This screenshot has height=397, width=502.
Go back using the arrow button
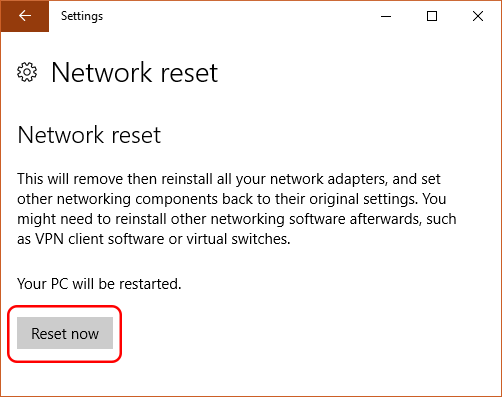pyautogui.click(x=25, y=16)
